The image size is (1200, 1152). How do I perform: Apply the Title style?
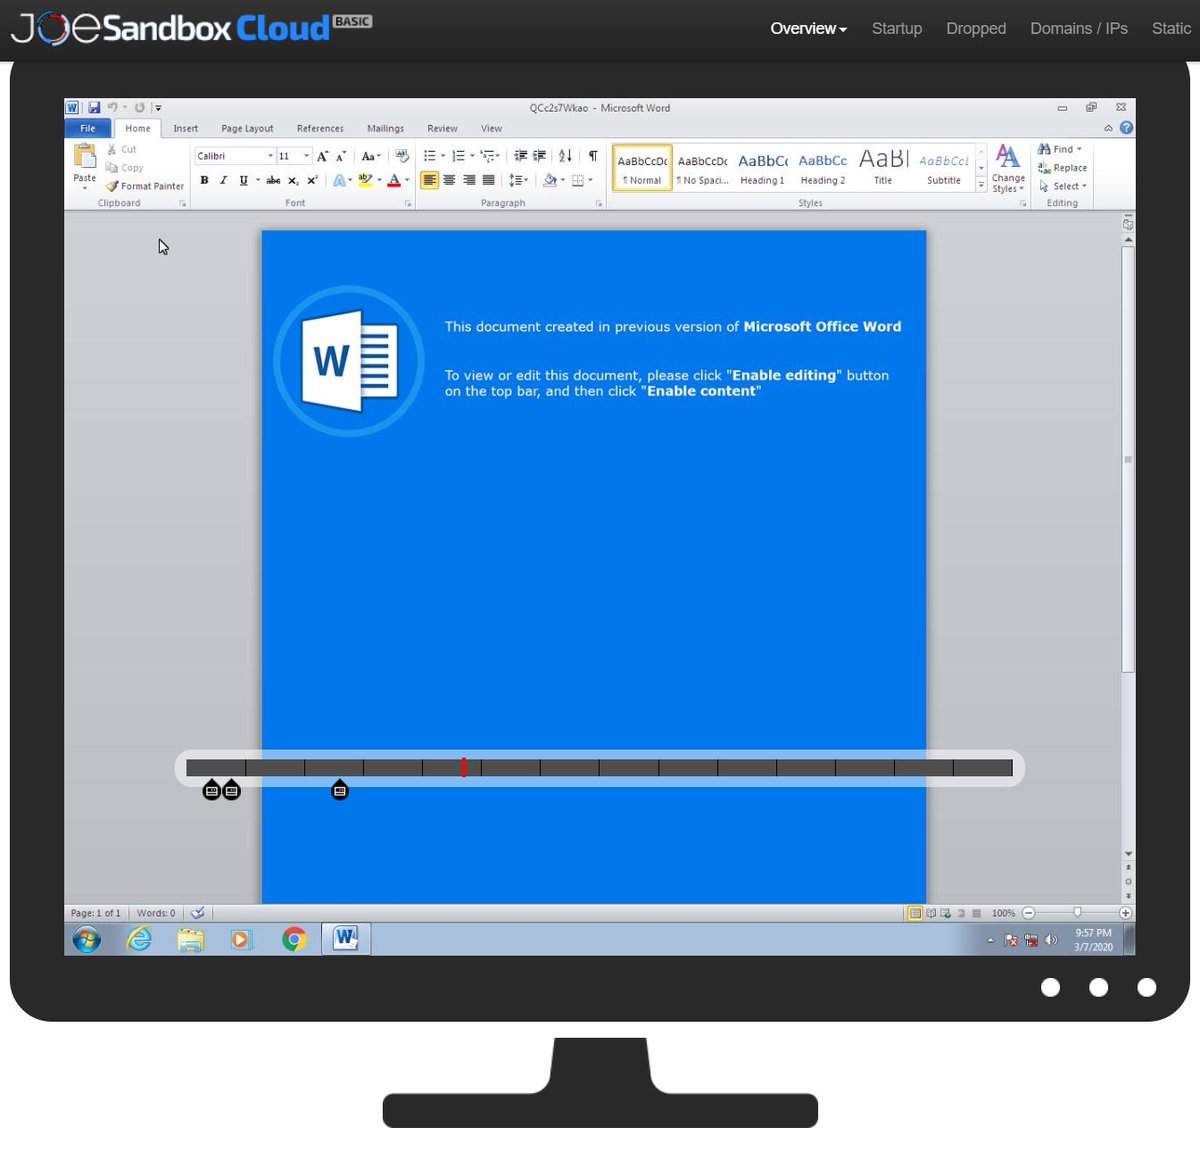point(881,167)
